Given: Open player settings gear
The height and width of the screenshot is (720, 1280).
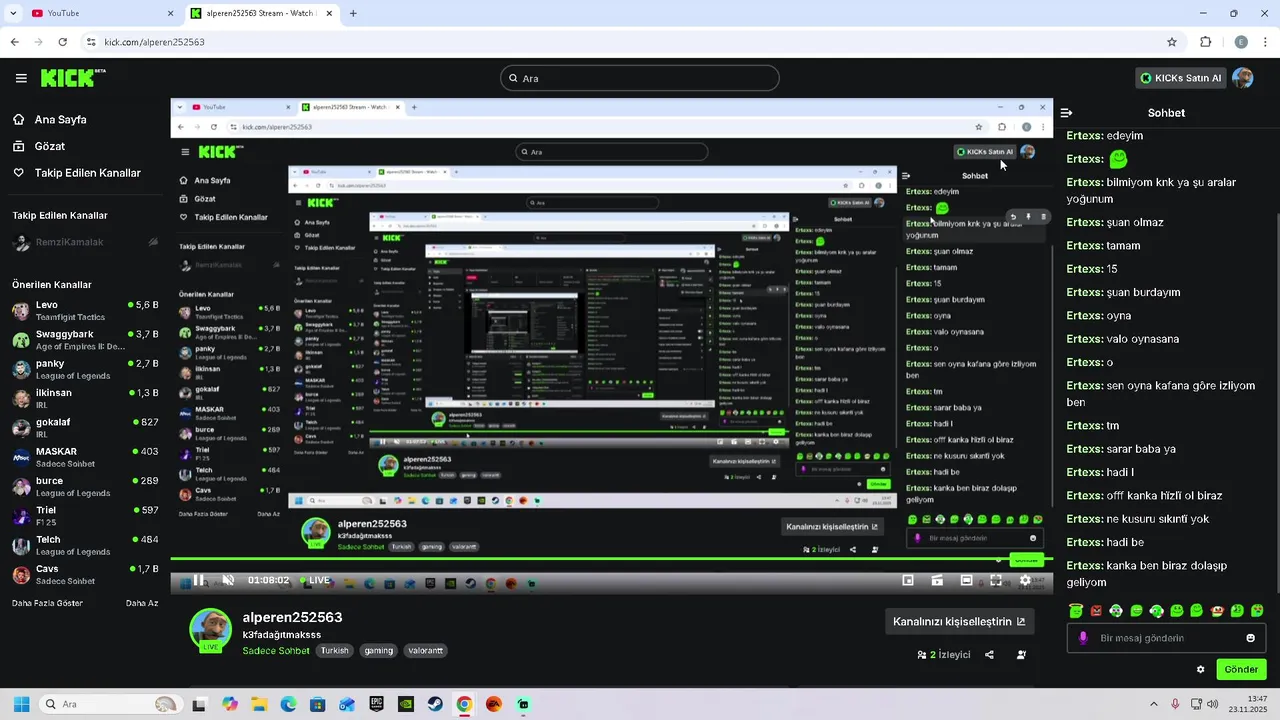Looking at the screenshot, I should [1025, 580].
